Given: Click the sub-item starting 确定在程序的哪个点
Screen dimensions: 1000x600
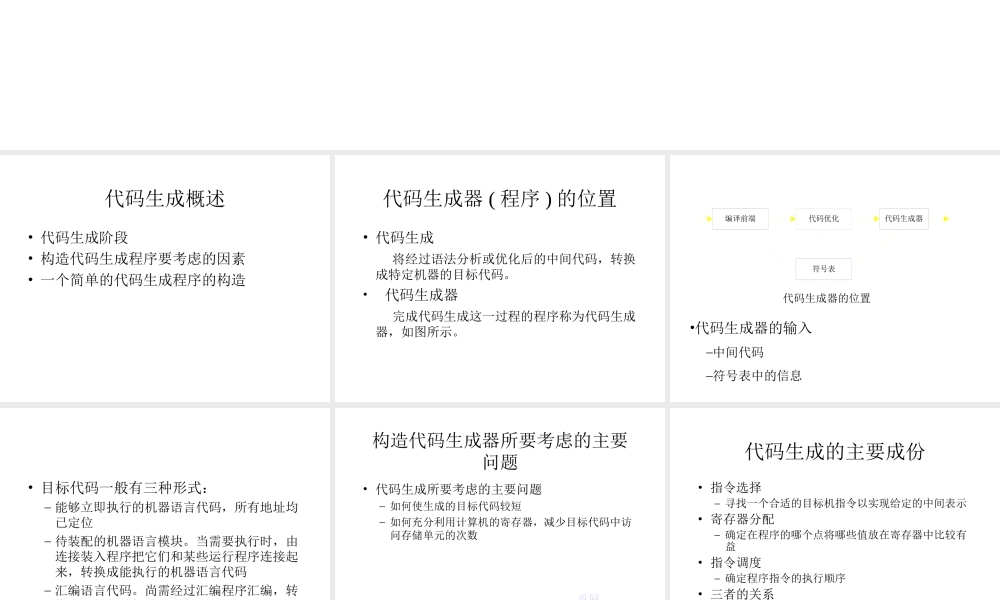Looking at the screenshot, I should pyautogui.click(x=846, y=540).
